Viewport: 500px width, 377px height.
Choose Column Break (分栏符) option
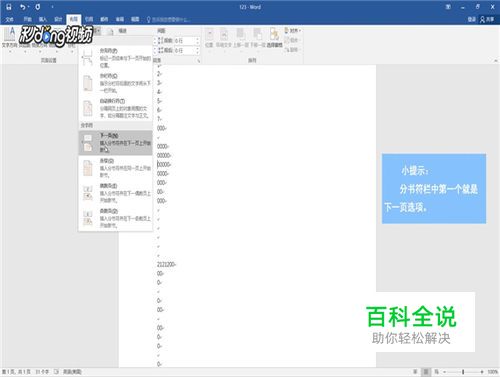pyautogui.click(x=116, y=83)
